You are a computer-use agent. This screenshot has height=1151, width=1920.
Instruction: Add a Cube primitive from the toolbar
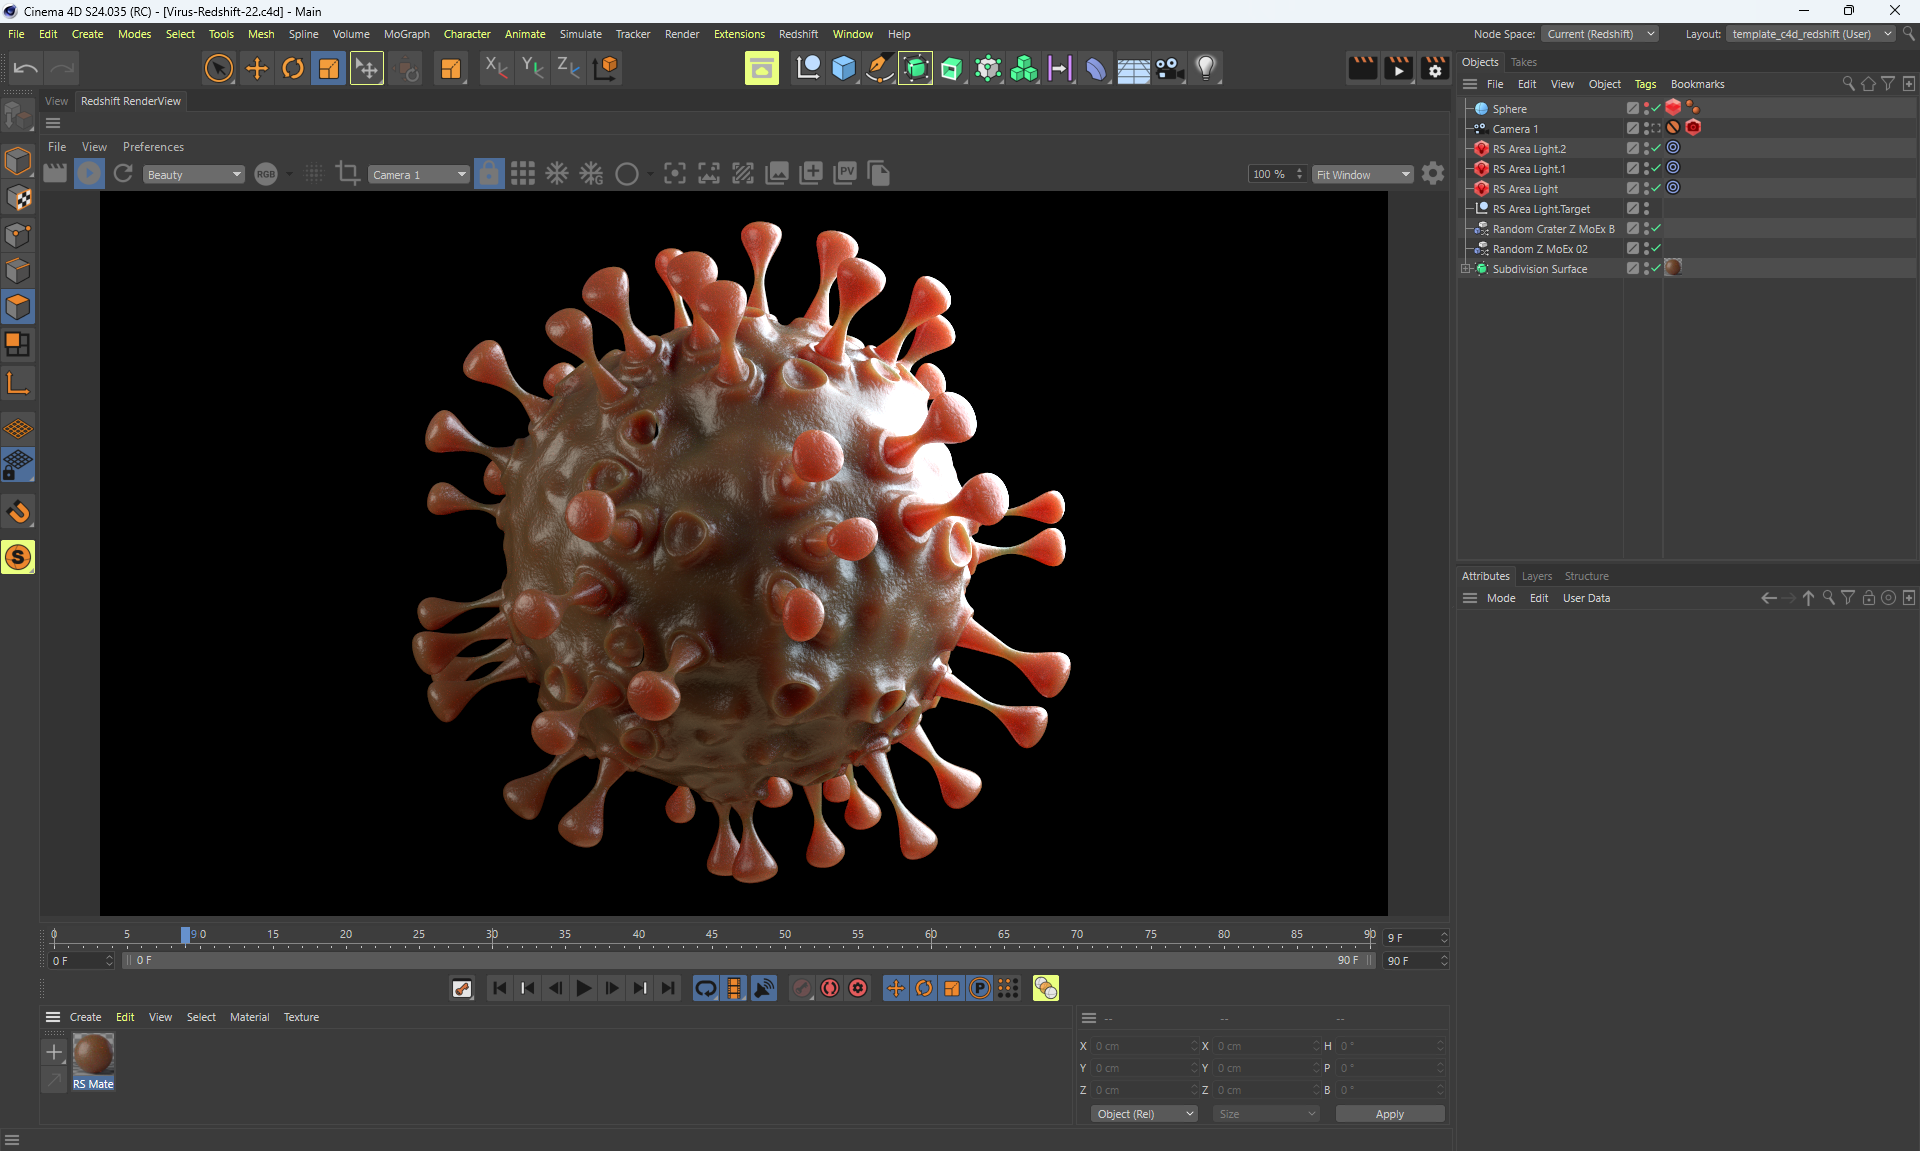pyautogui.click(x=844, y=68)
